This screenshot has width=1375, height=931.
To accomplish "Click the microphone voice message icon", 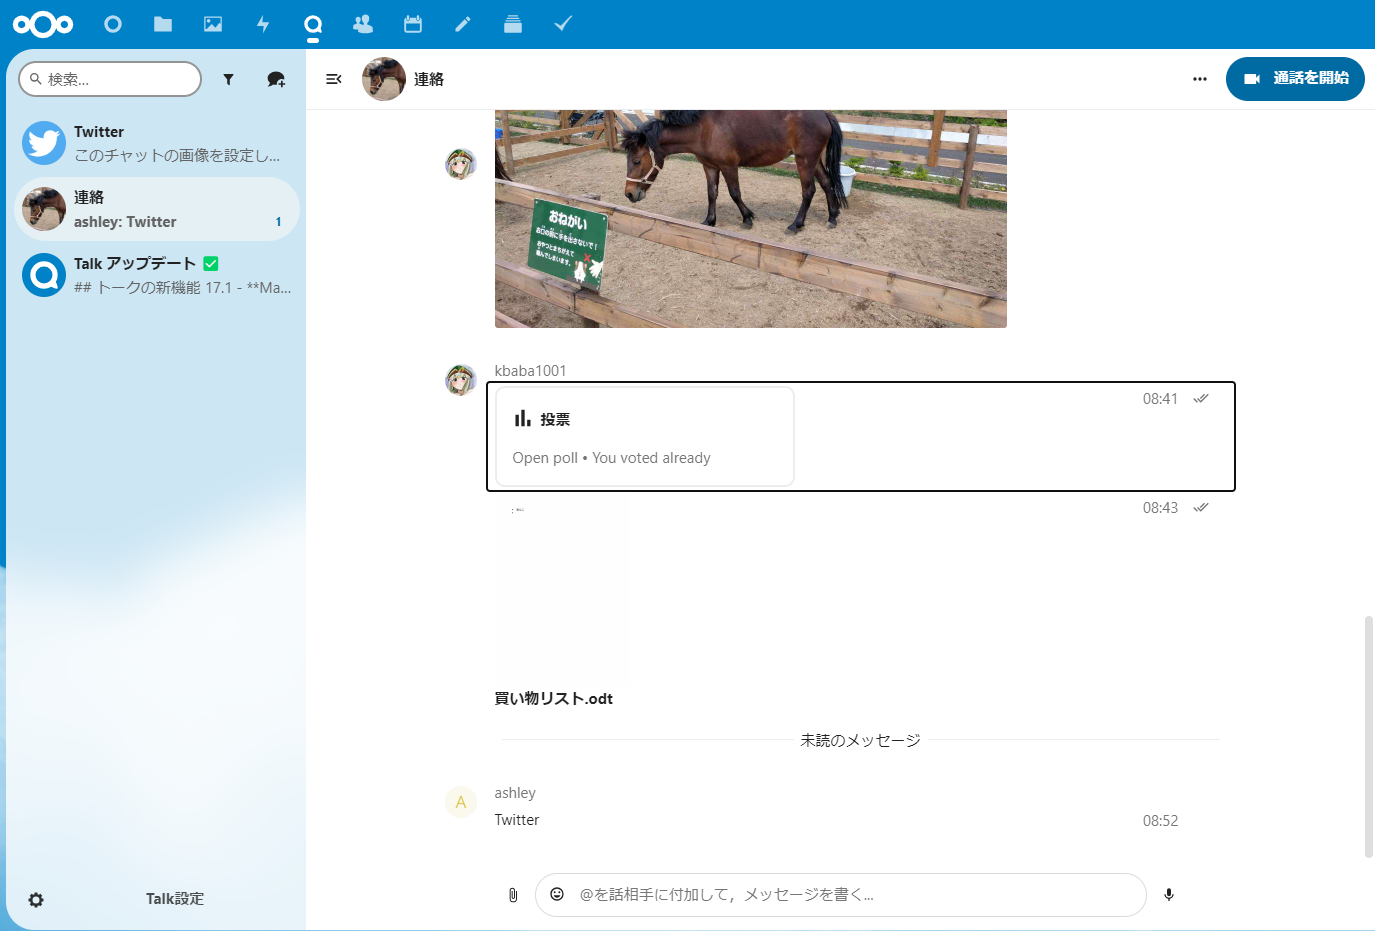I will click(x=1169, y=895).
